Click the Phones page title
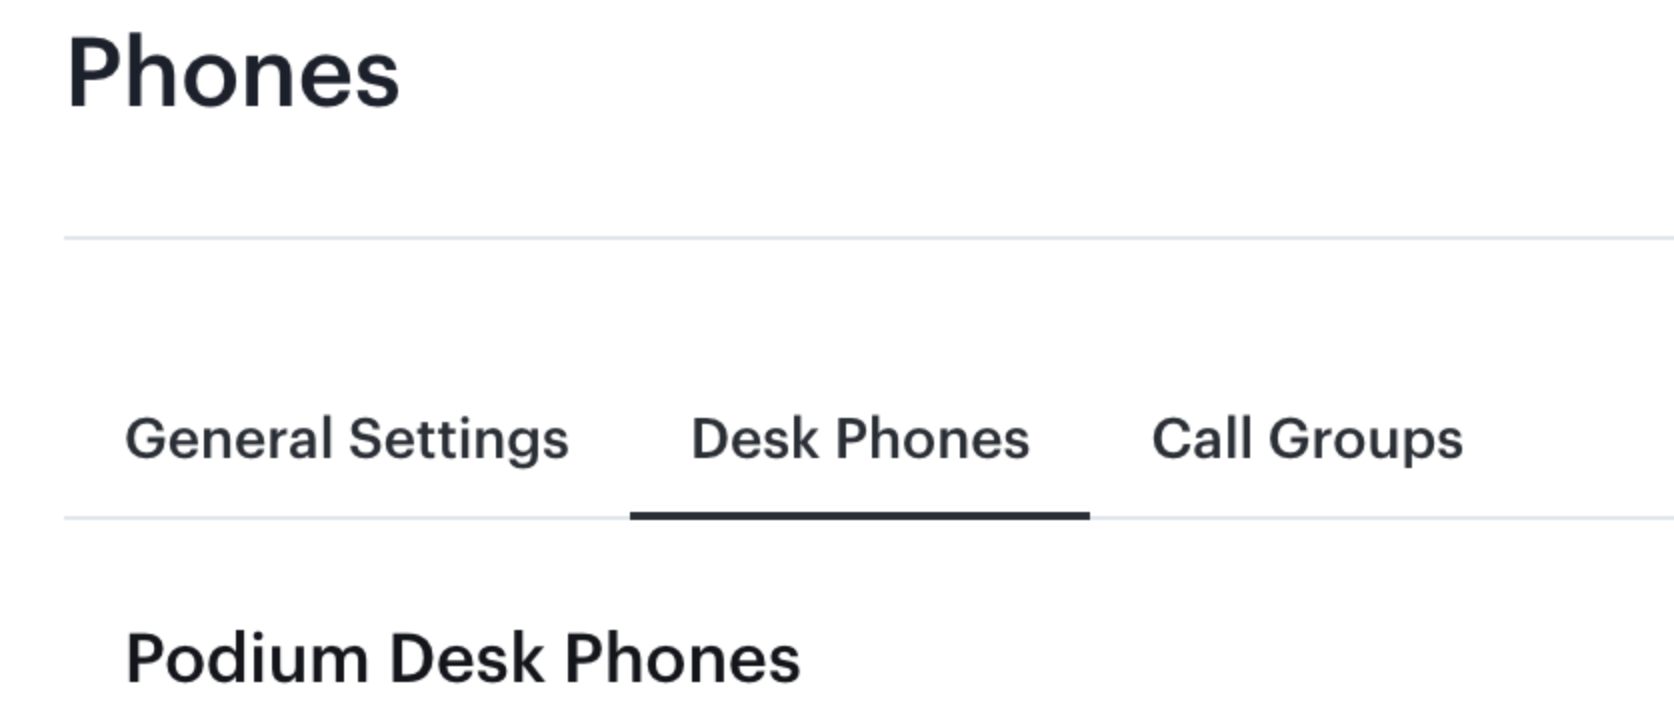 pos(233,73)
